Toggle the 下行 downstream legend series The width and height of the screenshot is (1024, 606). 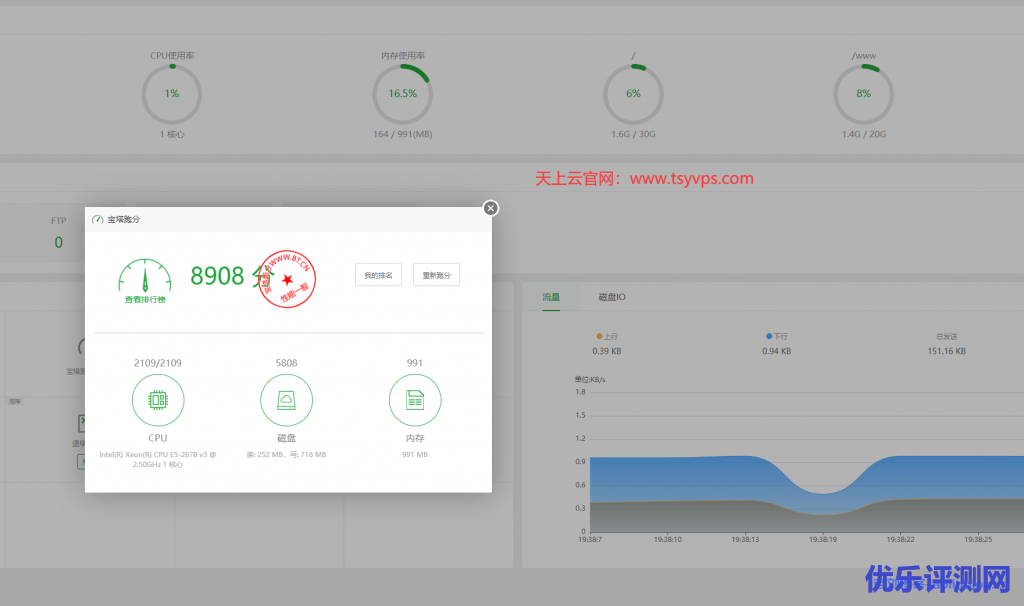click(x=776, y=337)
